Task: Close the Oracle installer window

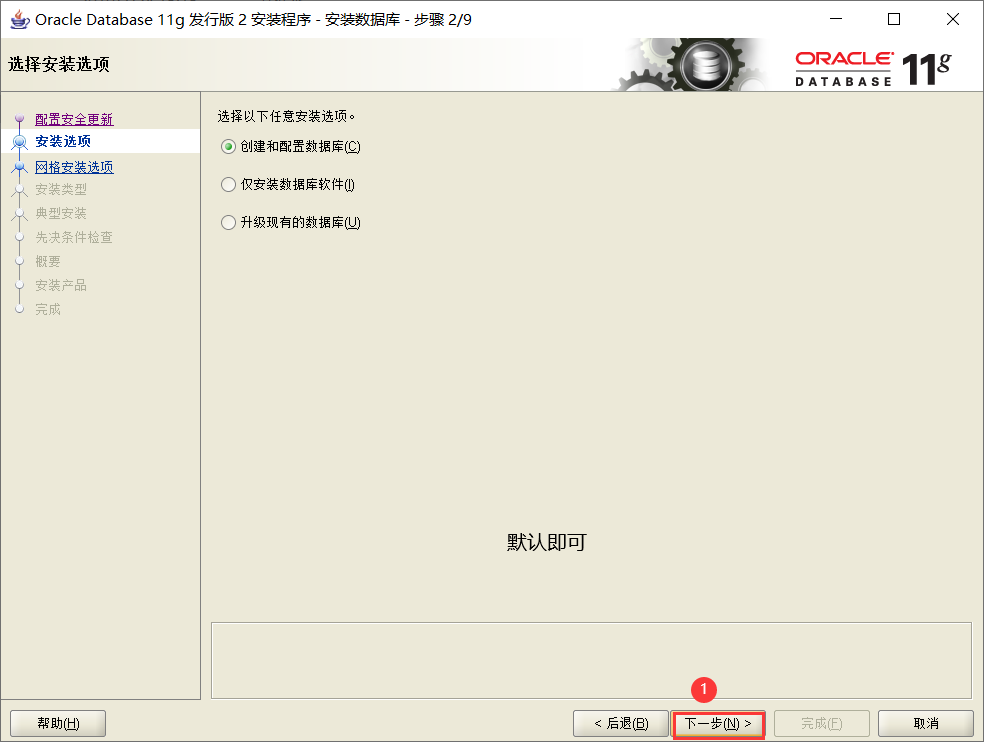Action: coord(953,19)
